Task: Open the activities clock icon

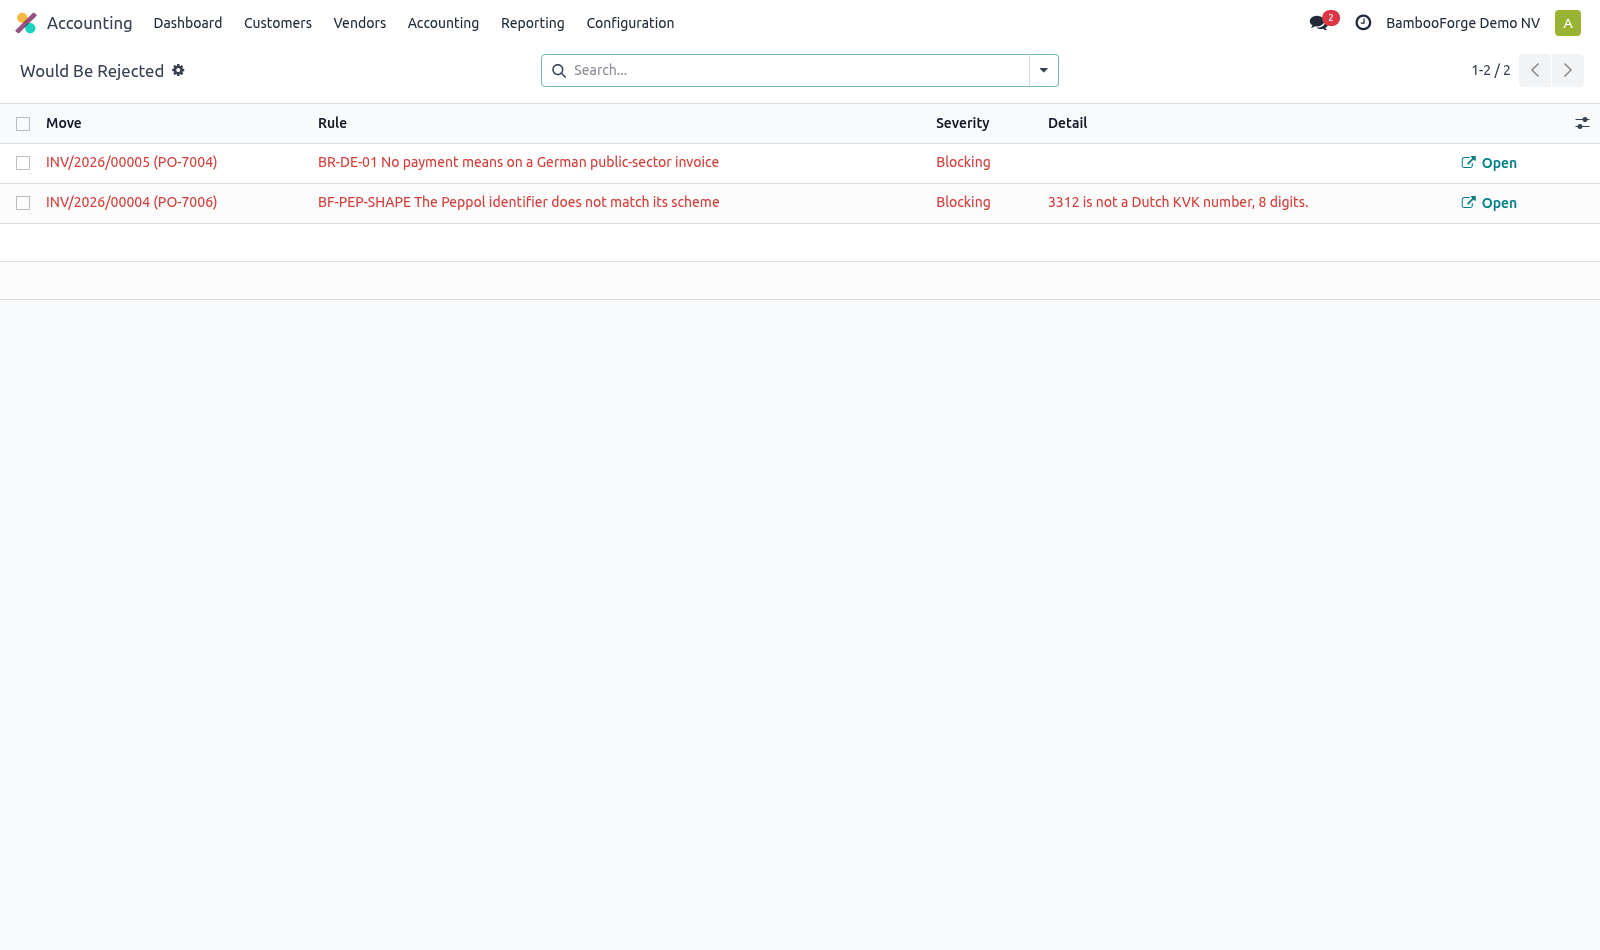Action: [1363, 22]
